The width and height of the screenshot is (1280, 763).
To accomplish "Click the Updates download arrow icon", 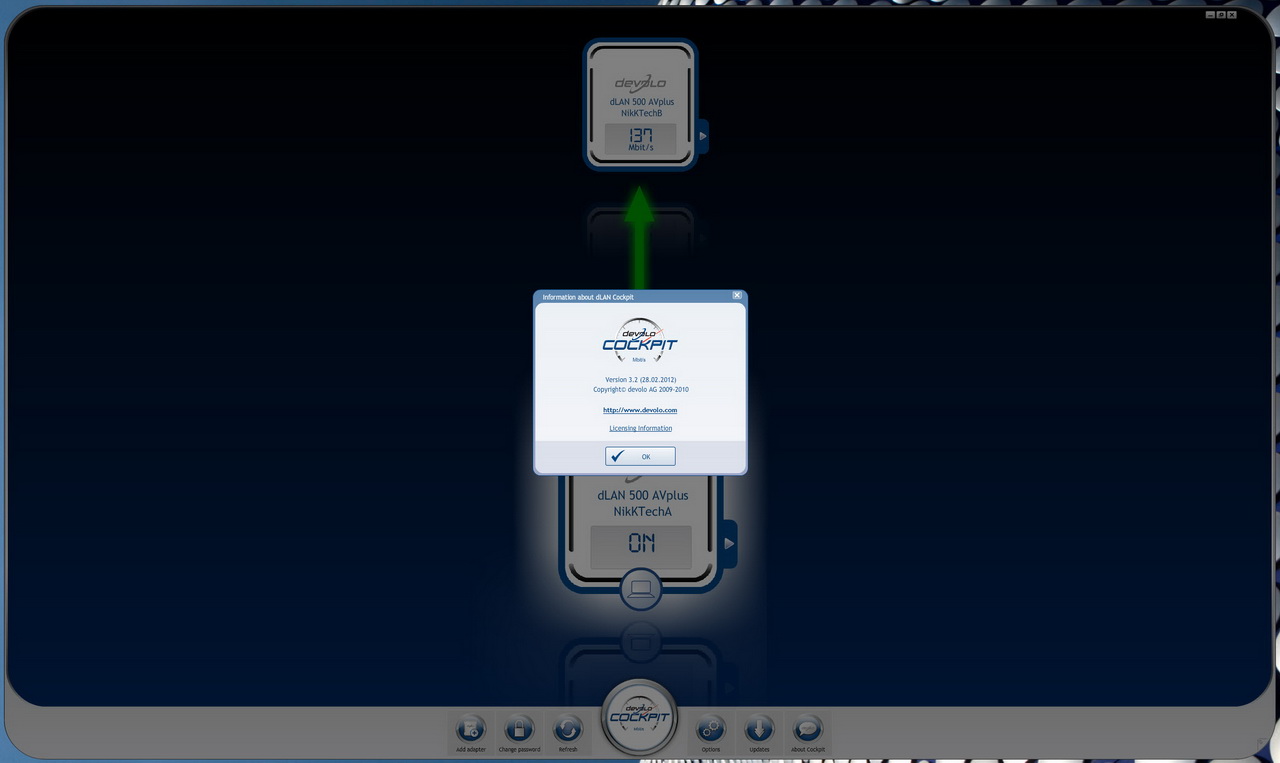I will pos(759,729).
